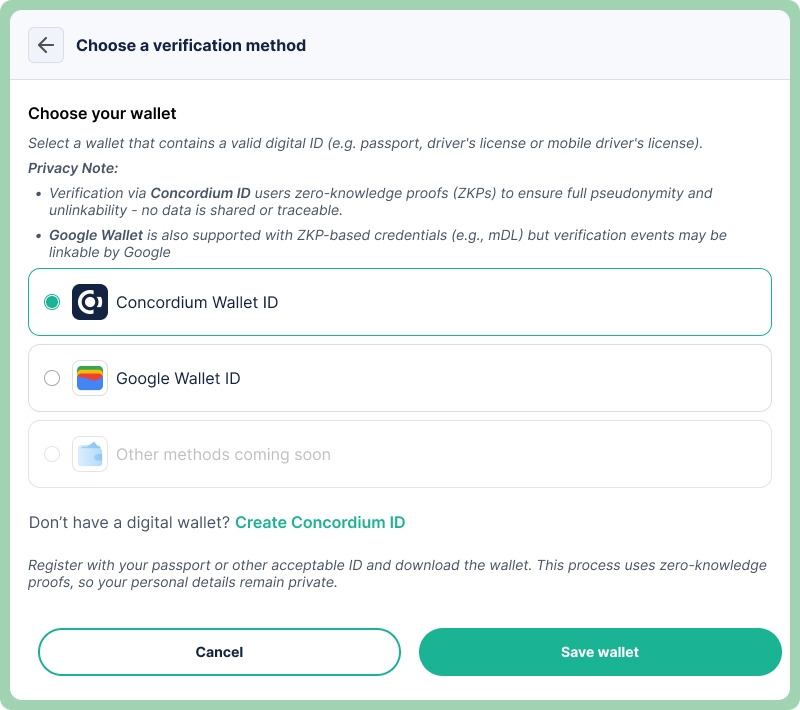This screenshot has width=800, height=710.
Task: Click the Concordium logo icon
Action: (x=90, y=300)
